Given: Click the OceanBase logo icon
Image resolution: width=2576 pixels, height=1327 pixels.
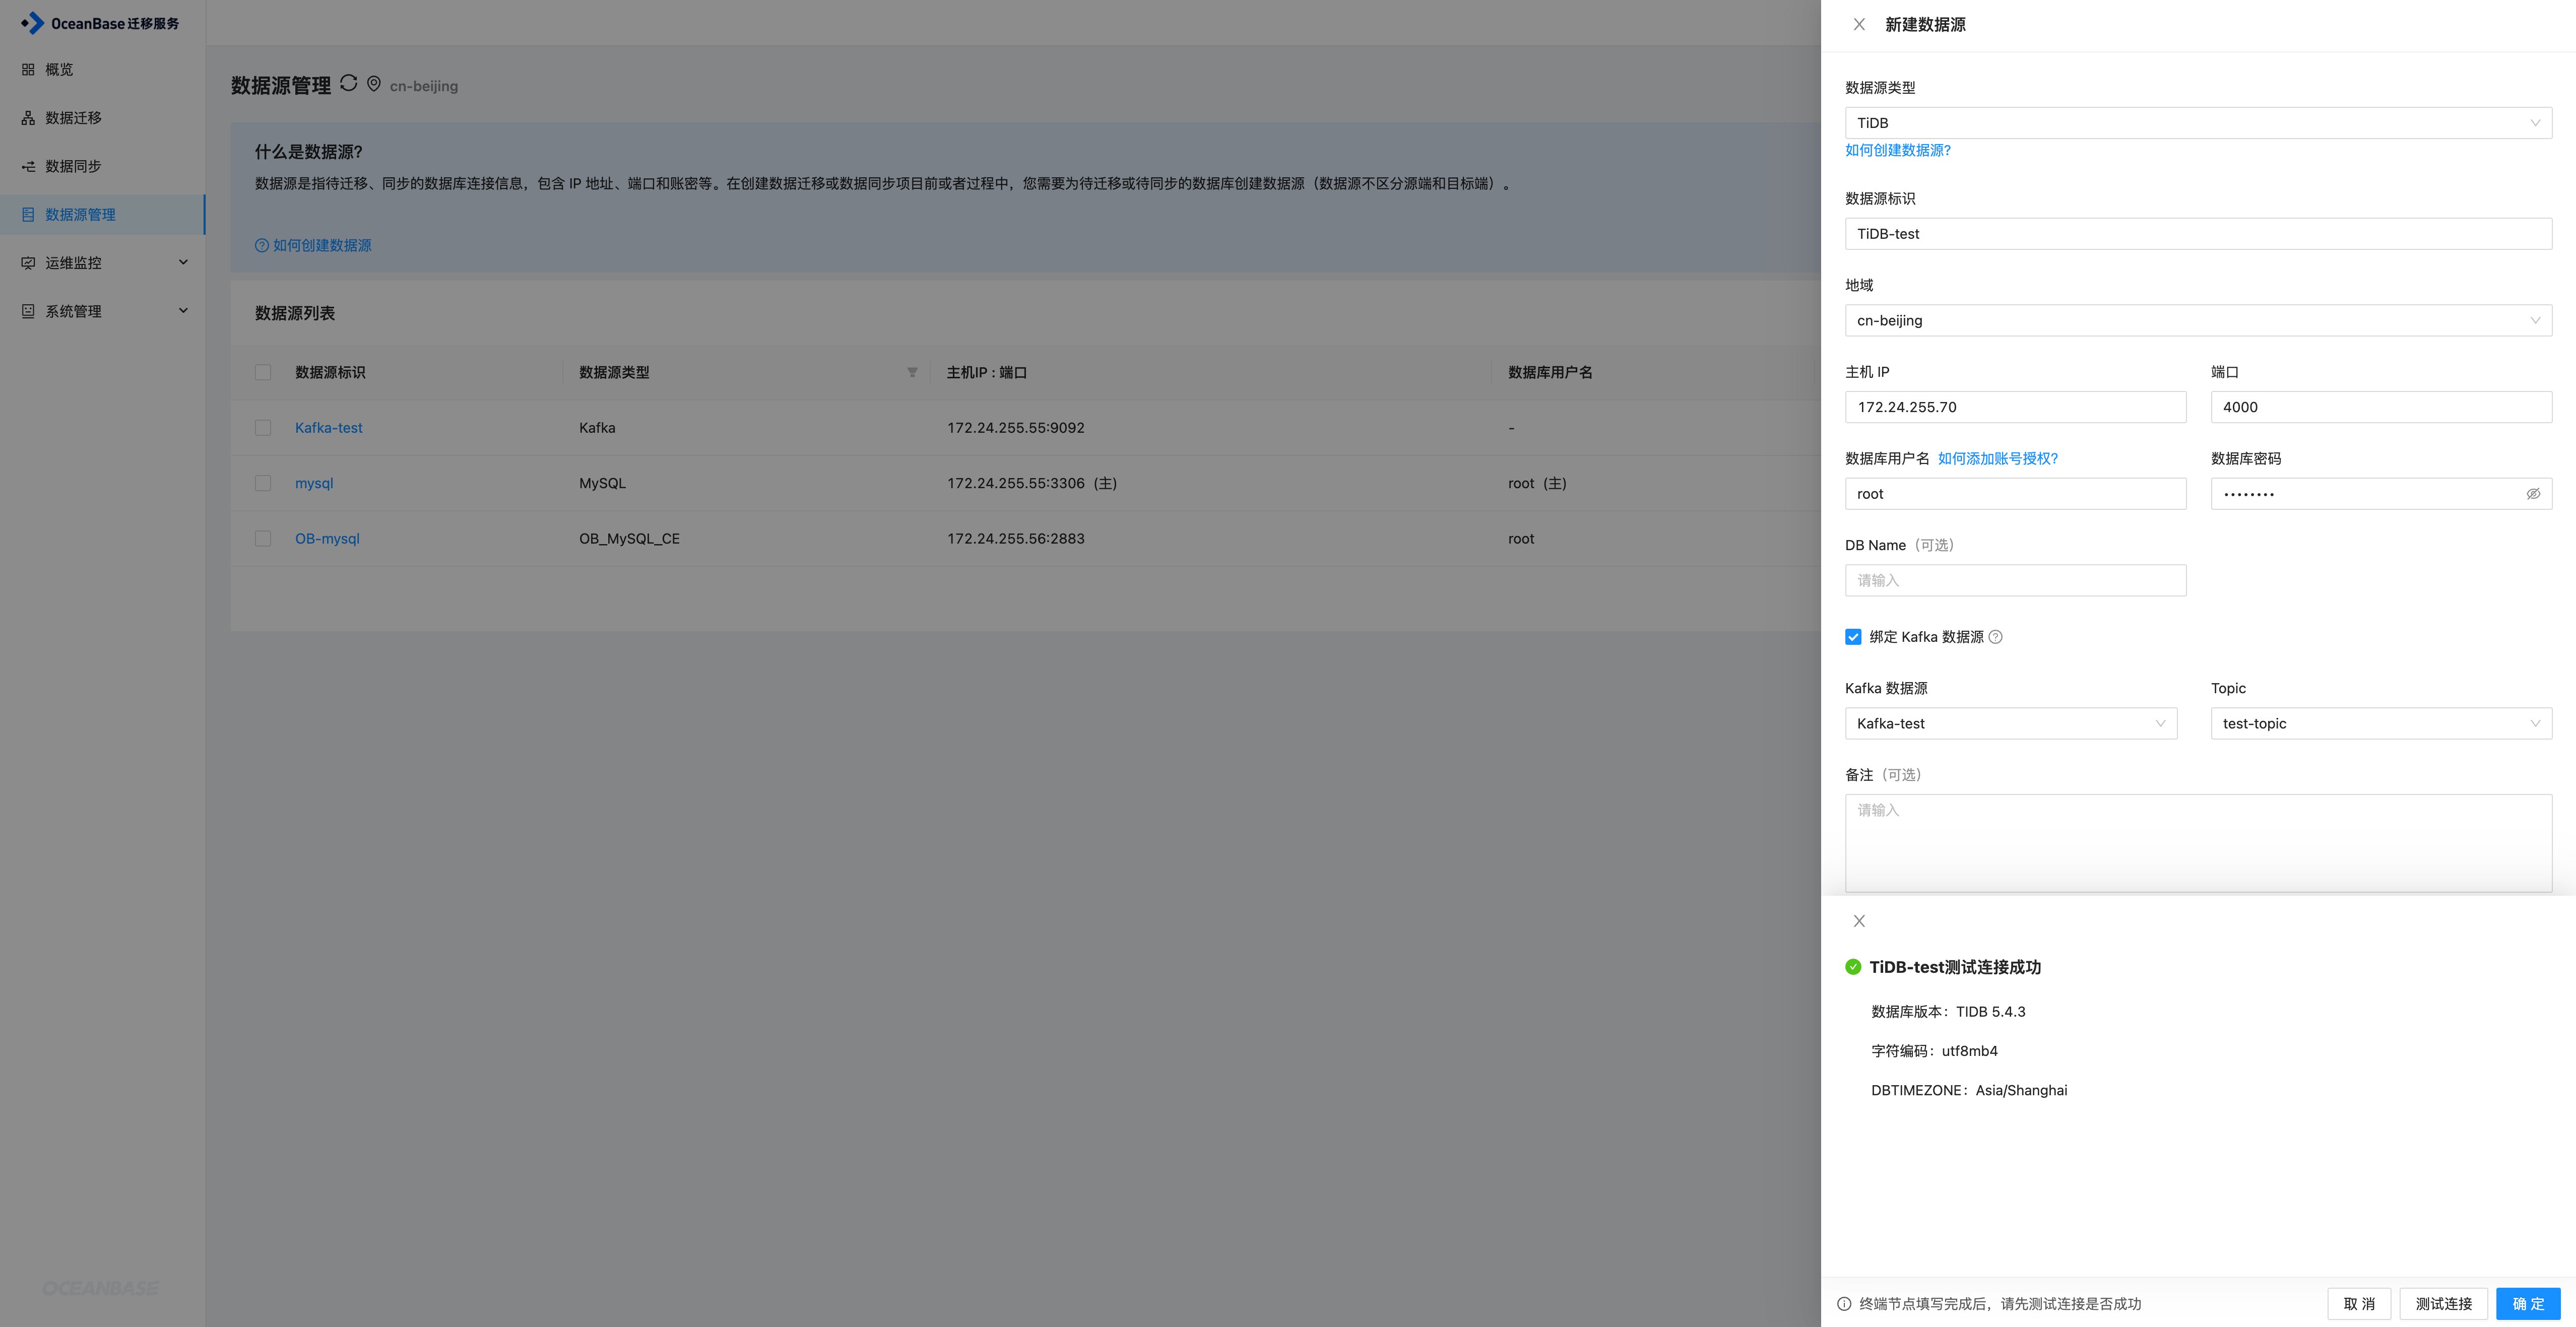Looking at the screenshot, I should coord(32,23).
